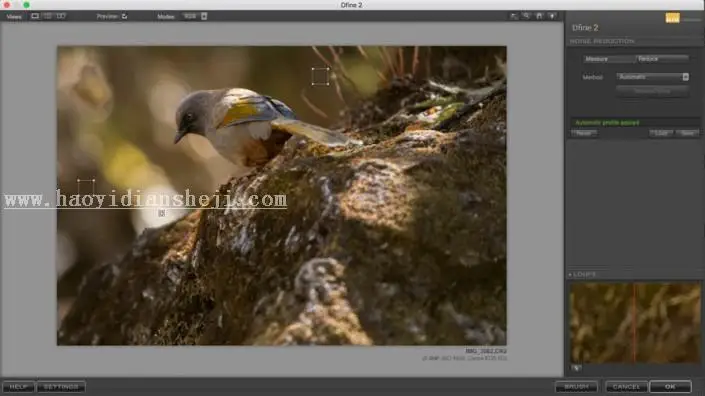Activate the zoom magnifier tool

pos(526,16)
